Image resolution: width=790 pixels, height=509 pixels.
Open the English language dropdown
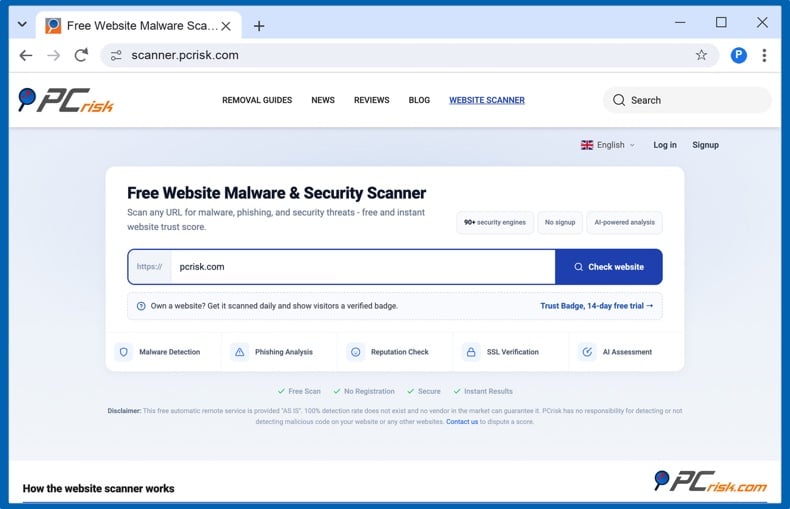pos(608,145)
